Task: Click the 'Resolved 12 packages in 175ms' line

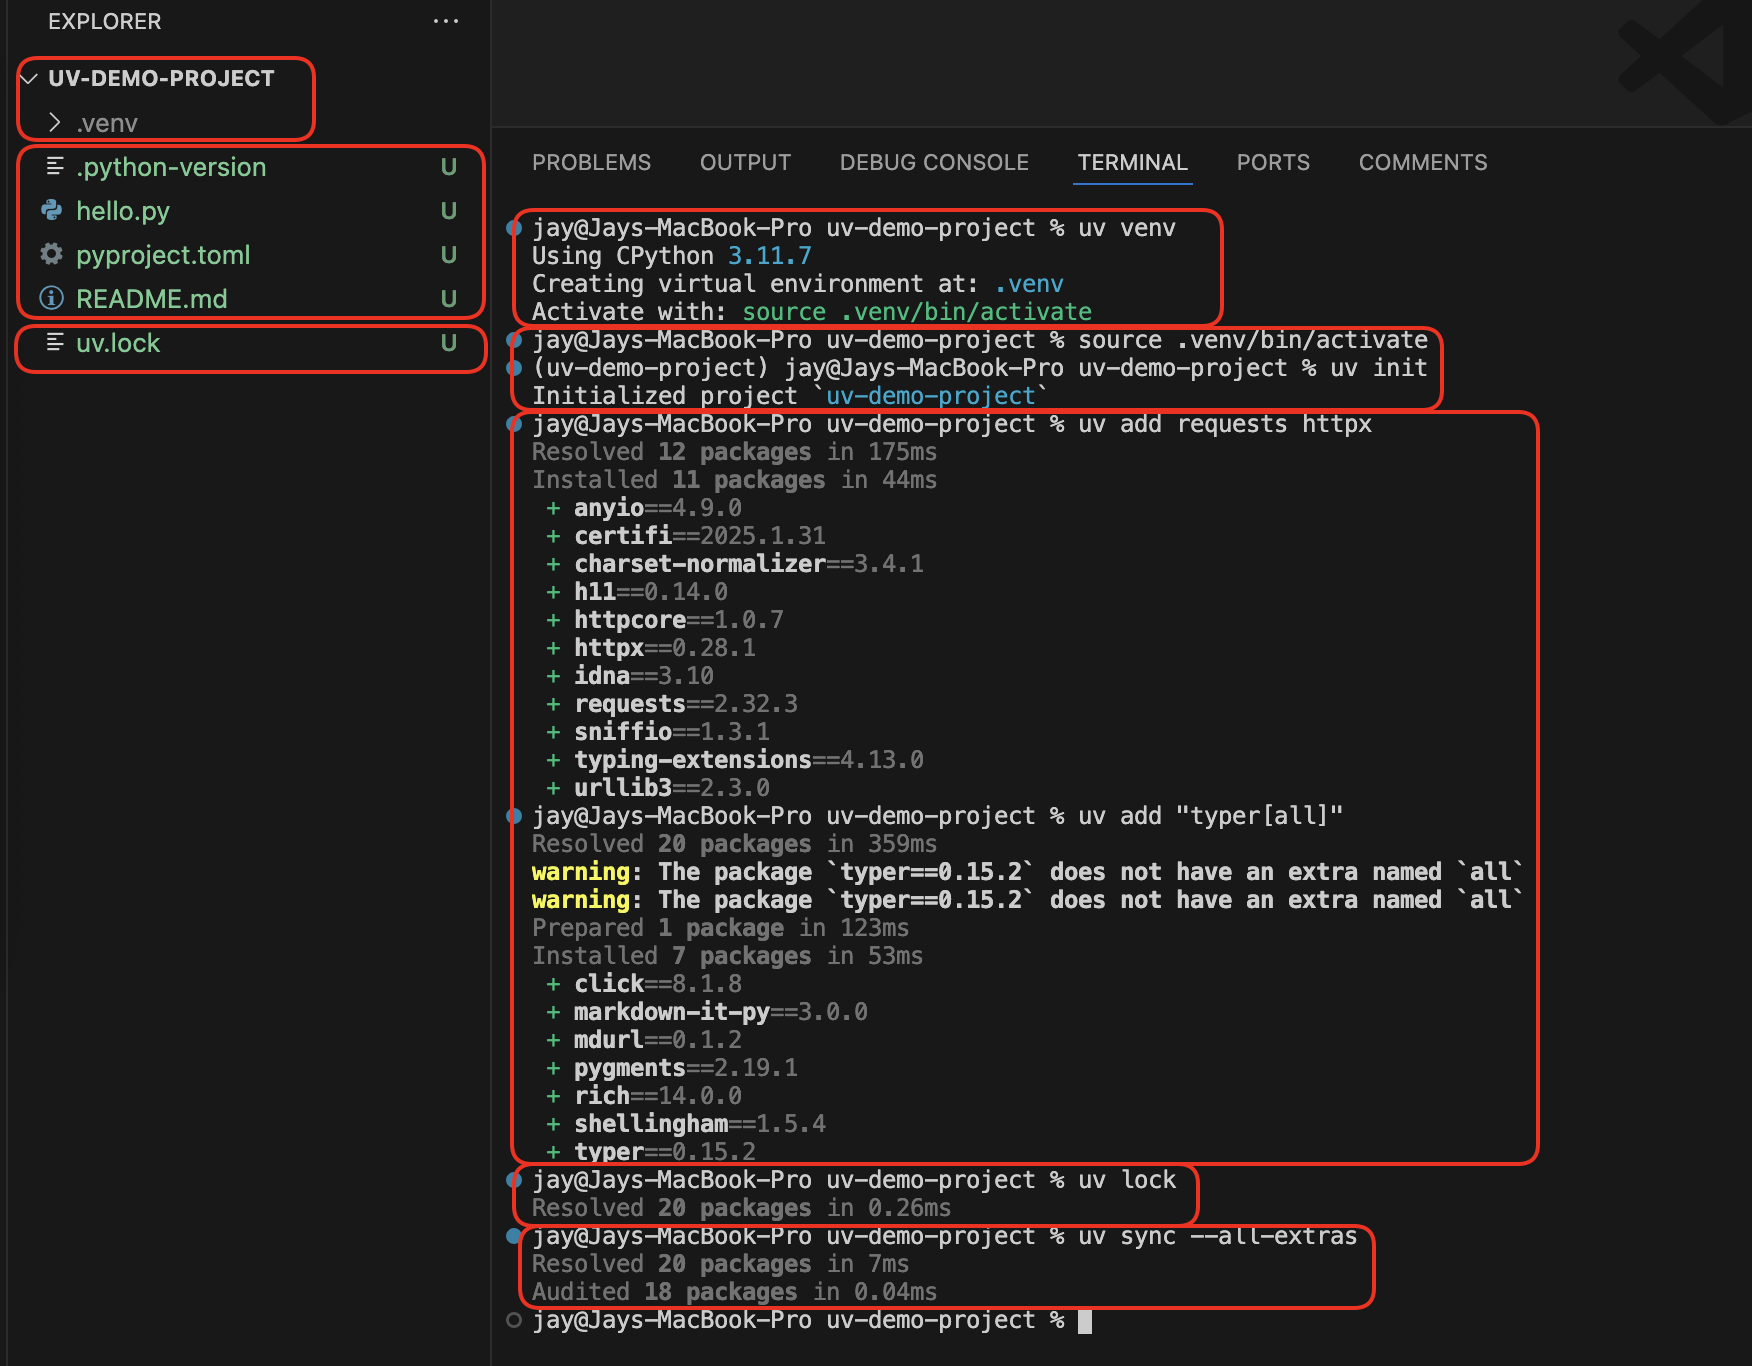Action: [735, 452]
